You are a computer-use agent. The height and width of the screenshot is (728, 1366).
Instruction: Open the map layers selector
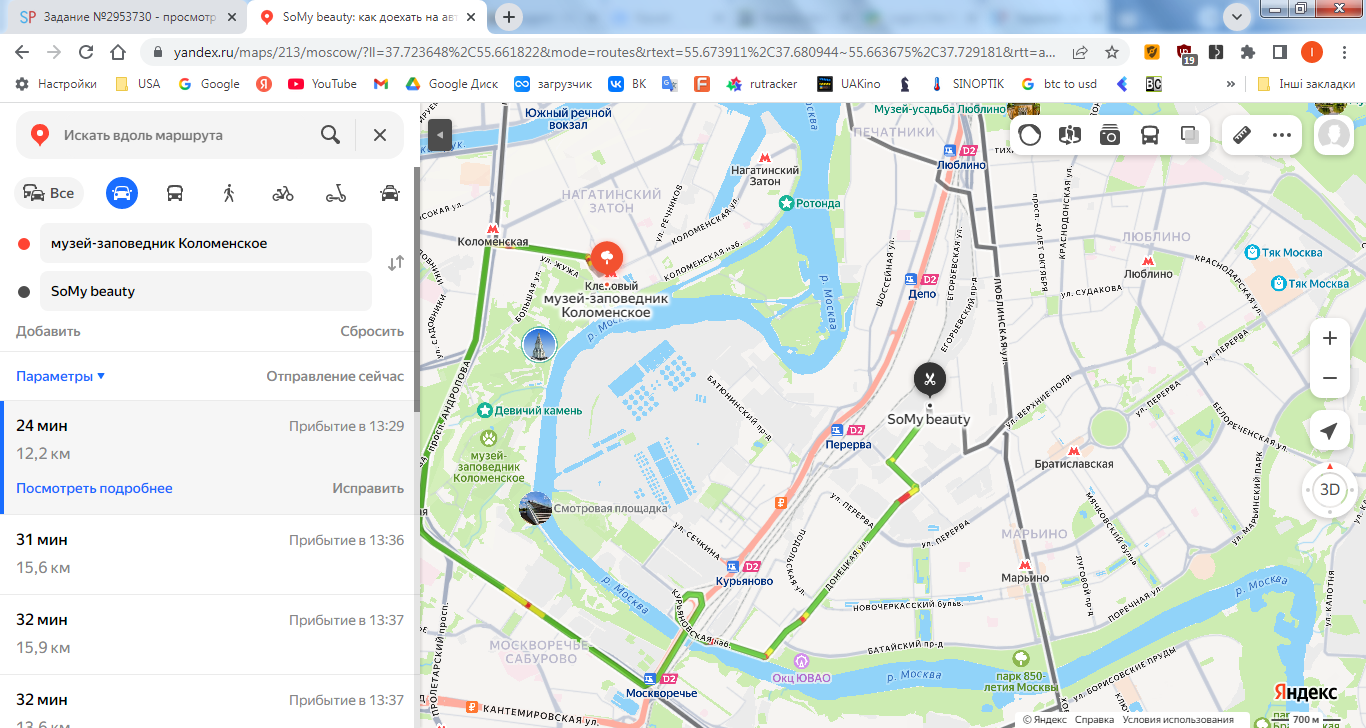(x=1190, y=135)
